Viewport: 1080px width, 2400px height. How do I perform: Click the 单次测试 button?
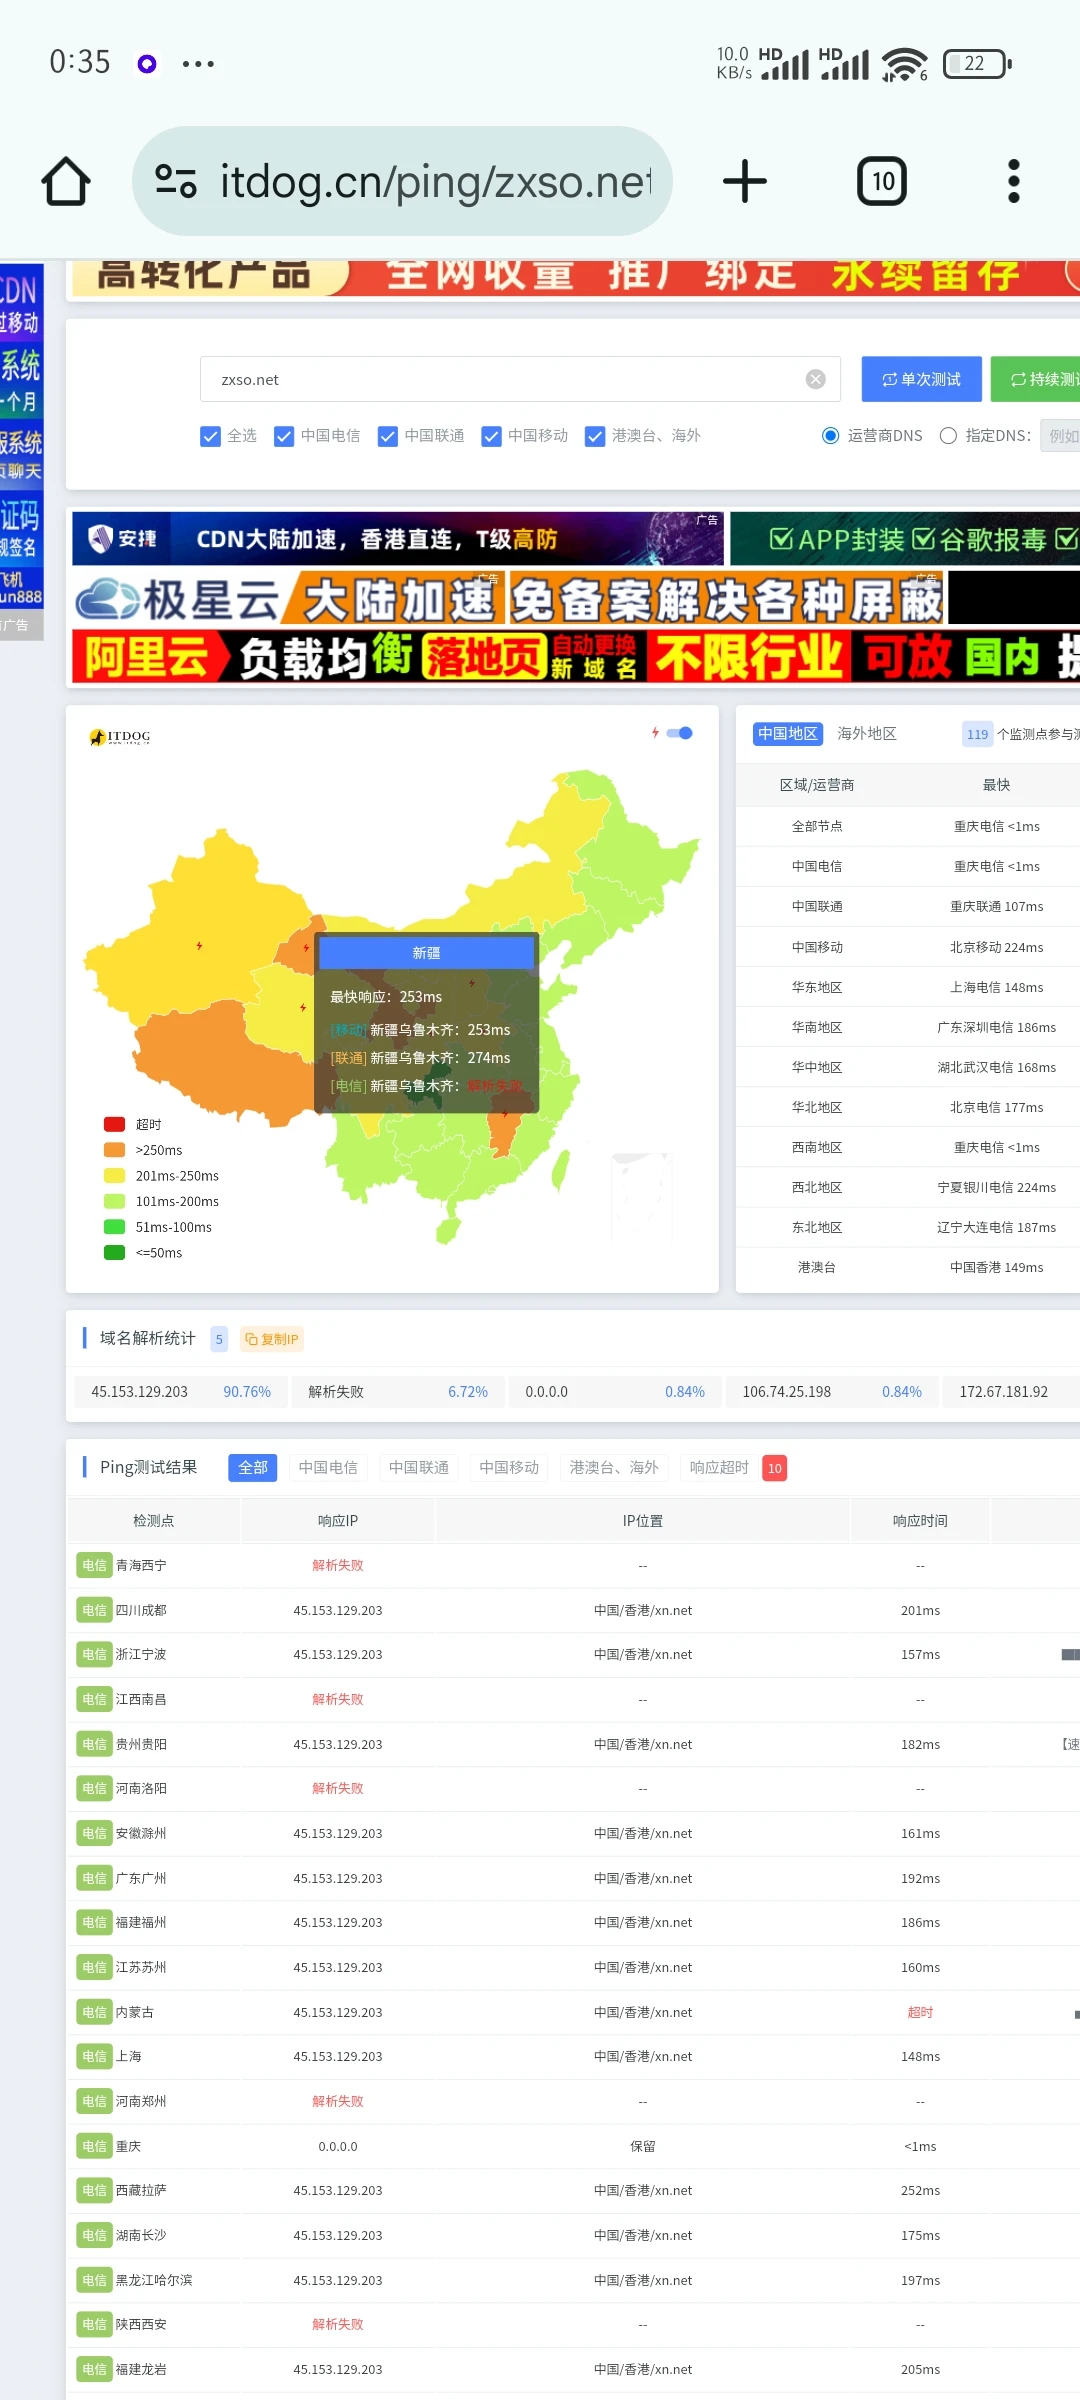click(921, 379)
